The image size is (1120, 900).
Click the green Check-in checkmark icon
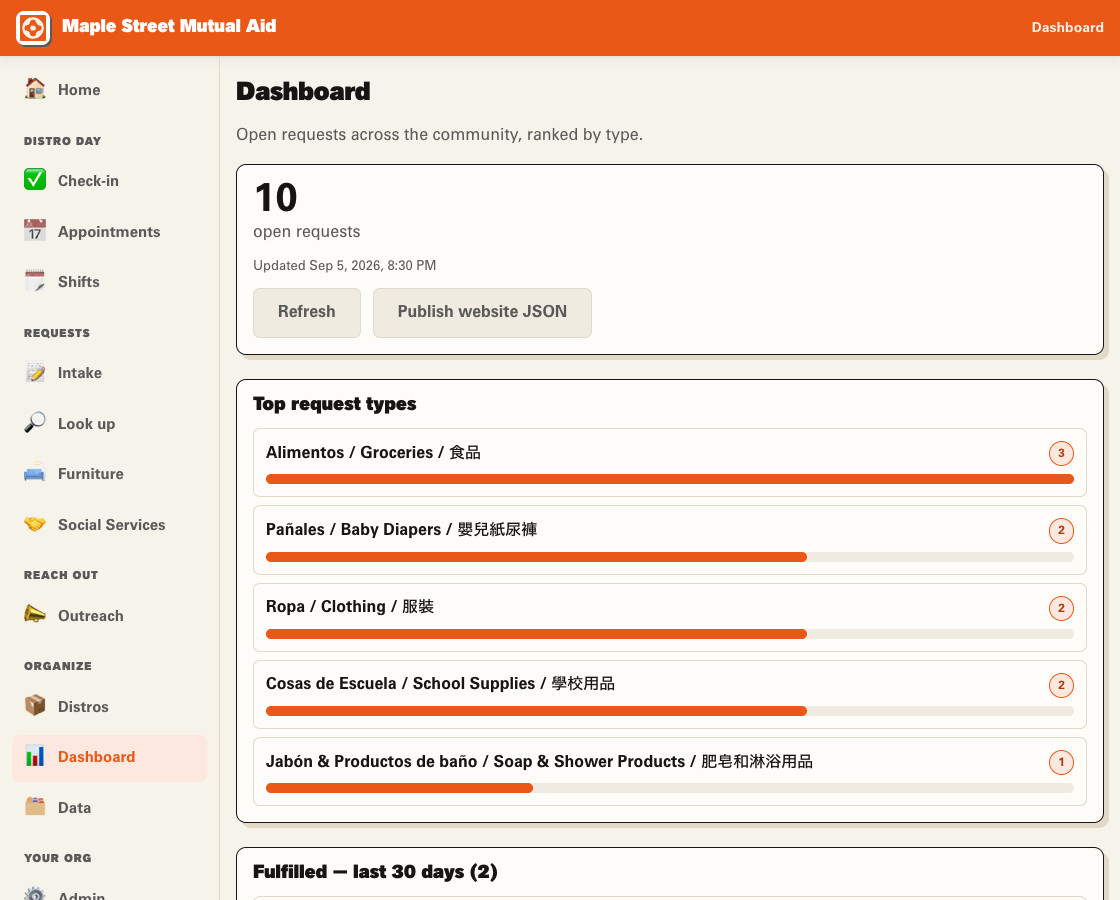pos(35,180)
